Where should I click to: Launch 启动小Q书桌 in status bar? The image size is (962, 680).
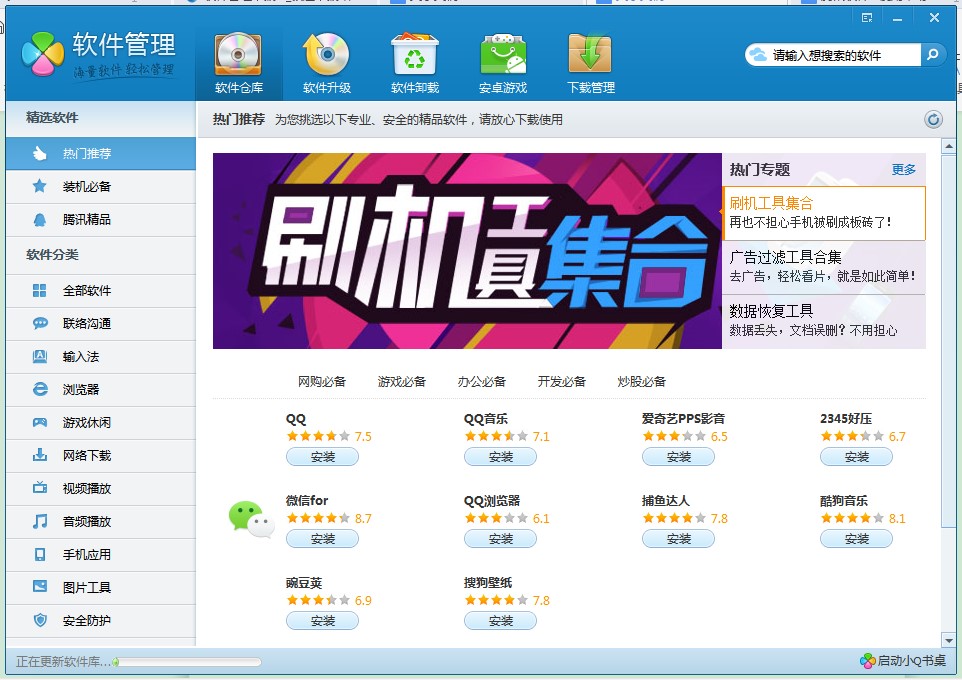(x=903, y=661)
